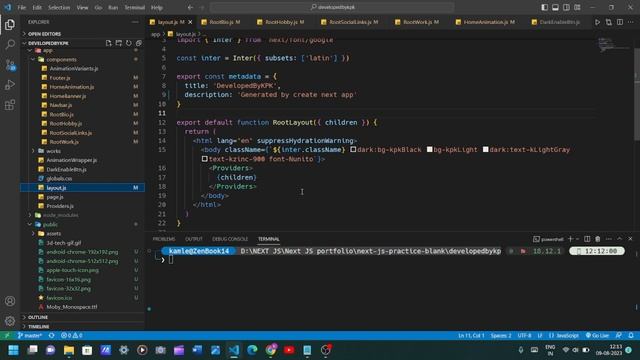640x360 pixels.
Task: Open the Selection menu
Action: pyautogui.click(x=59, y=7)
